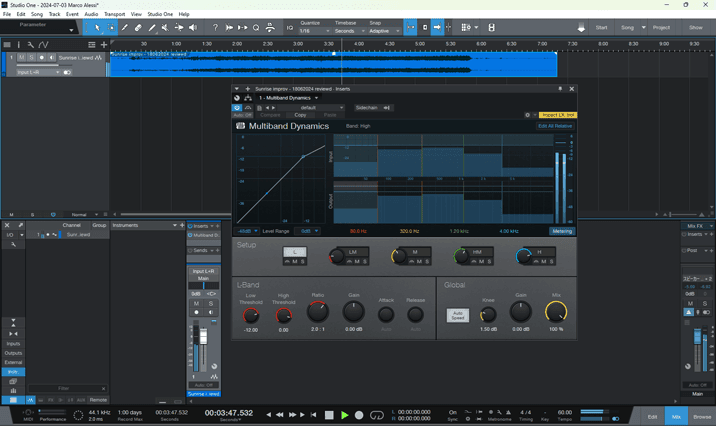Open the IQ input quantize button
The height and width of the screenshot is (426, 716).
290,27
